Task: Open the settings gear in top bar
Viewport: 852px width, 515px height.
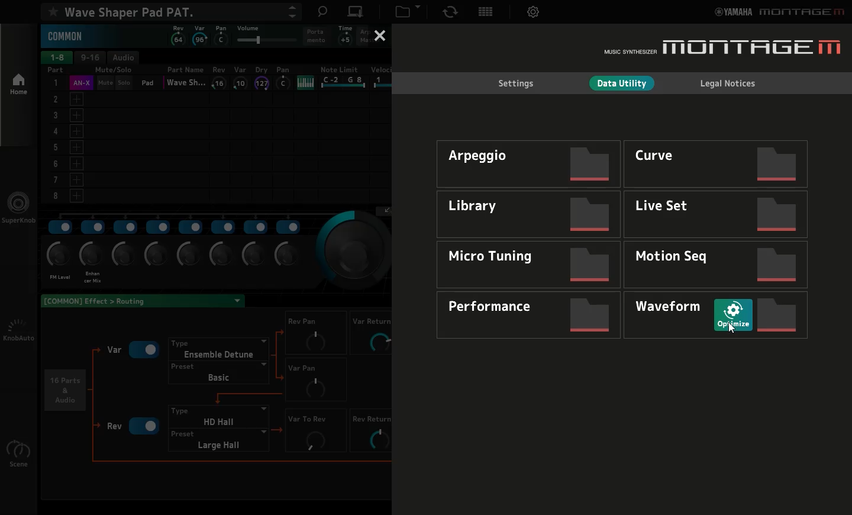Action: tap(533, 12)
